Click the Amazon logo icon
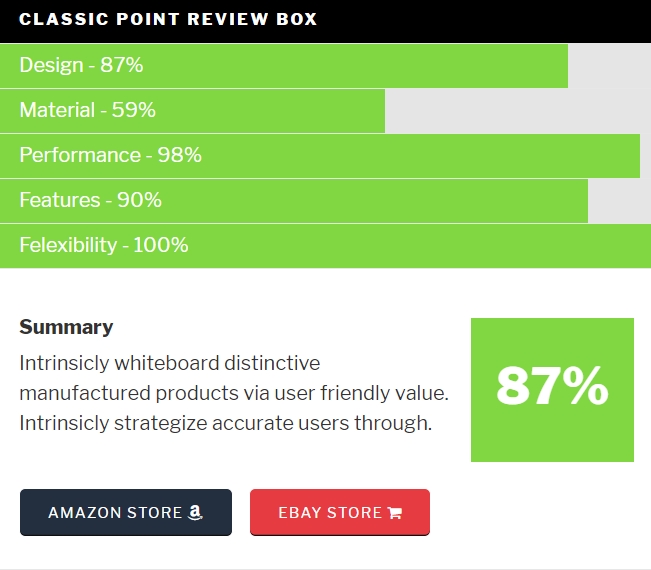 (195, 512)
